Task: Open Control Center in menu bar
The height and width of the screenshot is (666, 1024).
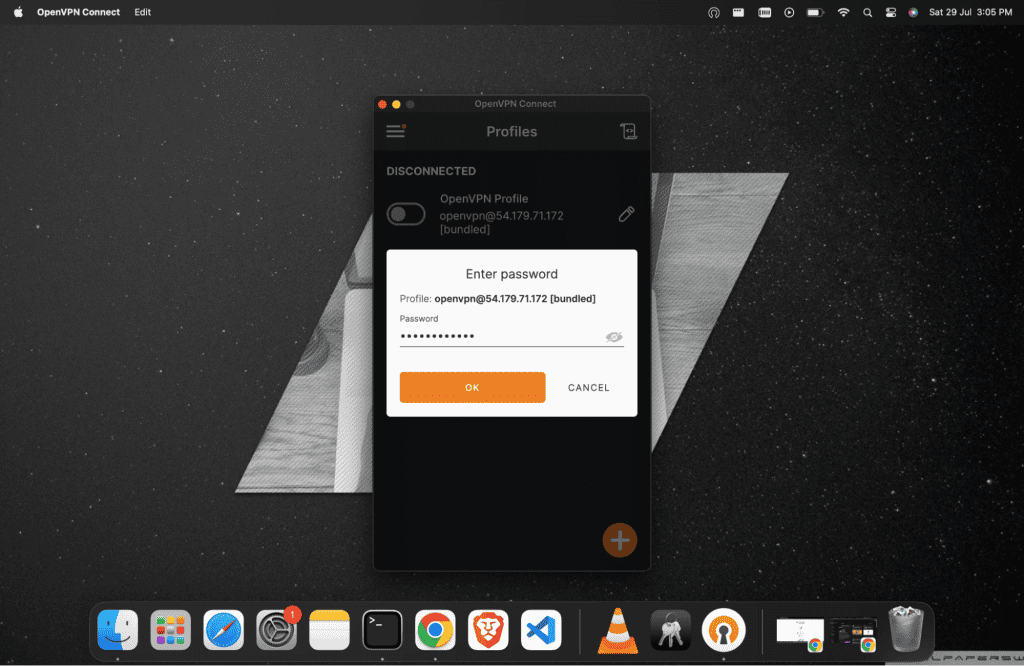Action: tap(891, 12)
